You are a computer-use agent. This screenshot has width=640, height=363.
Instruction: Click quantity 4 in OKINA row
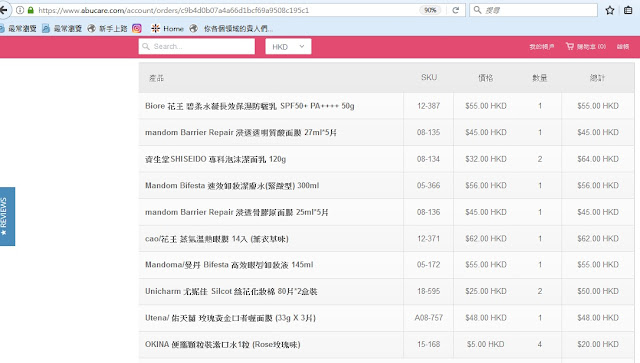[540, 345]
